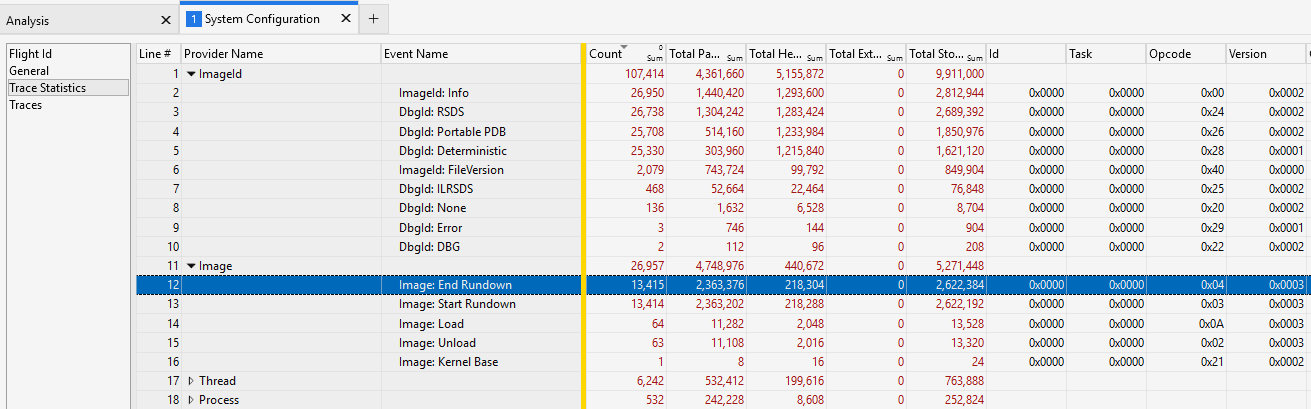Image resolution: width=1311 pixels, height=409 pixels.
Task: Click the Process count value 532
Action: click(x=656, y=400)
